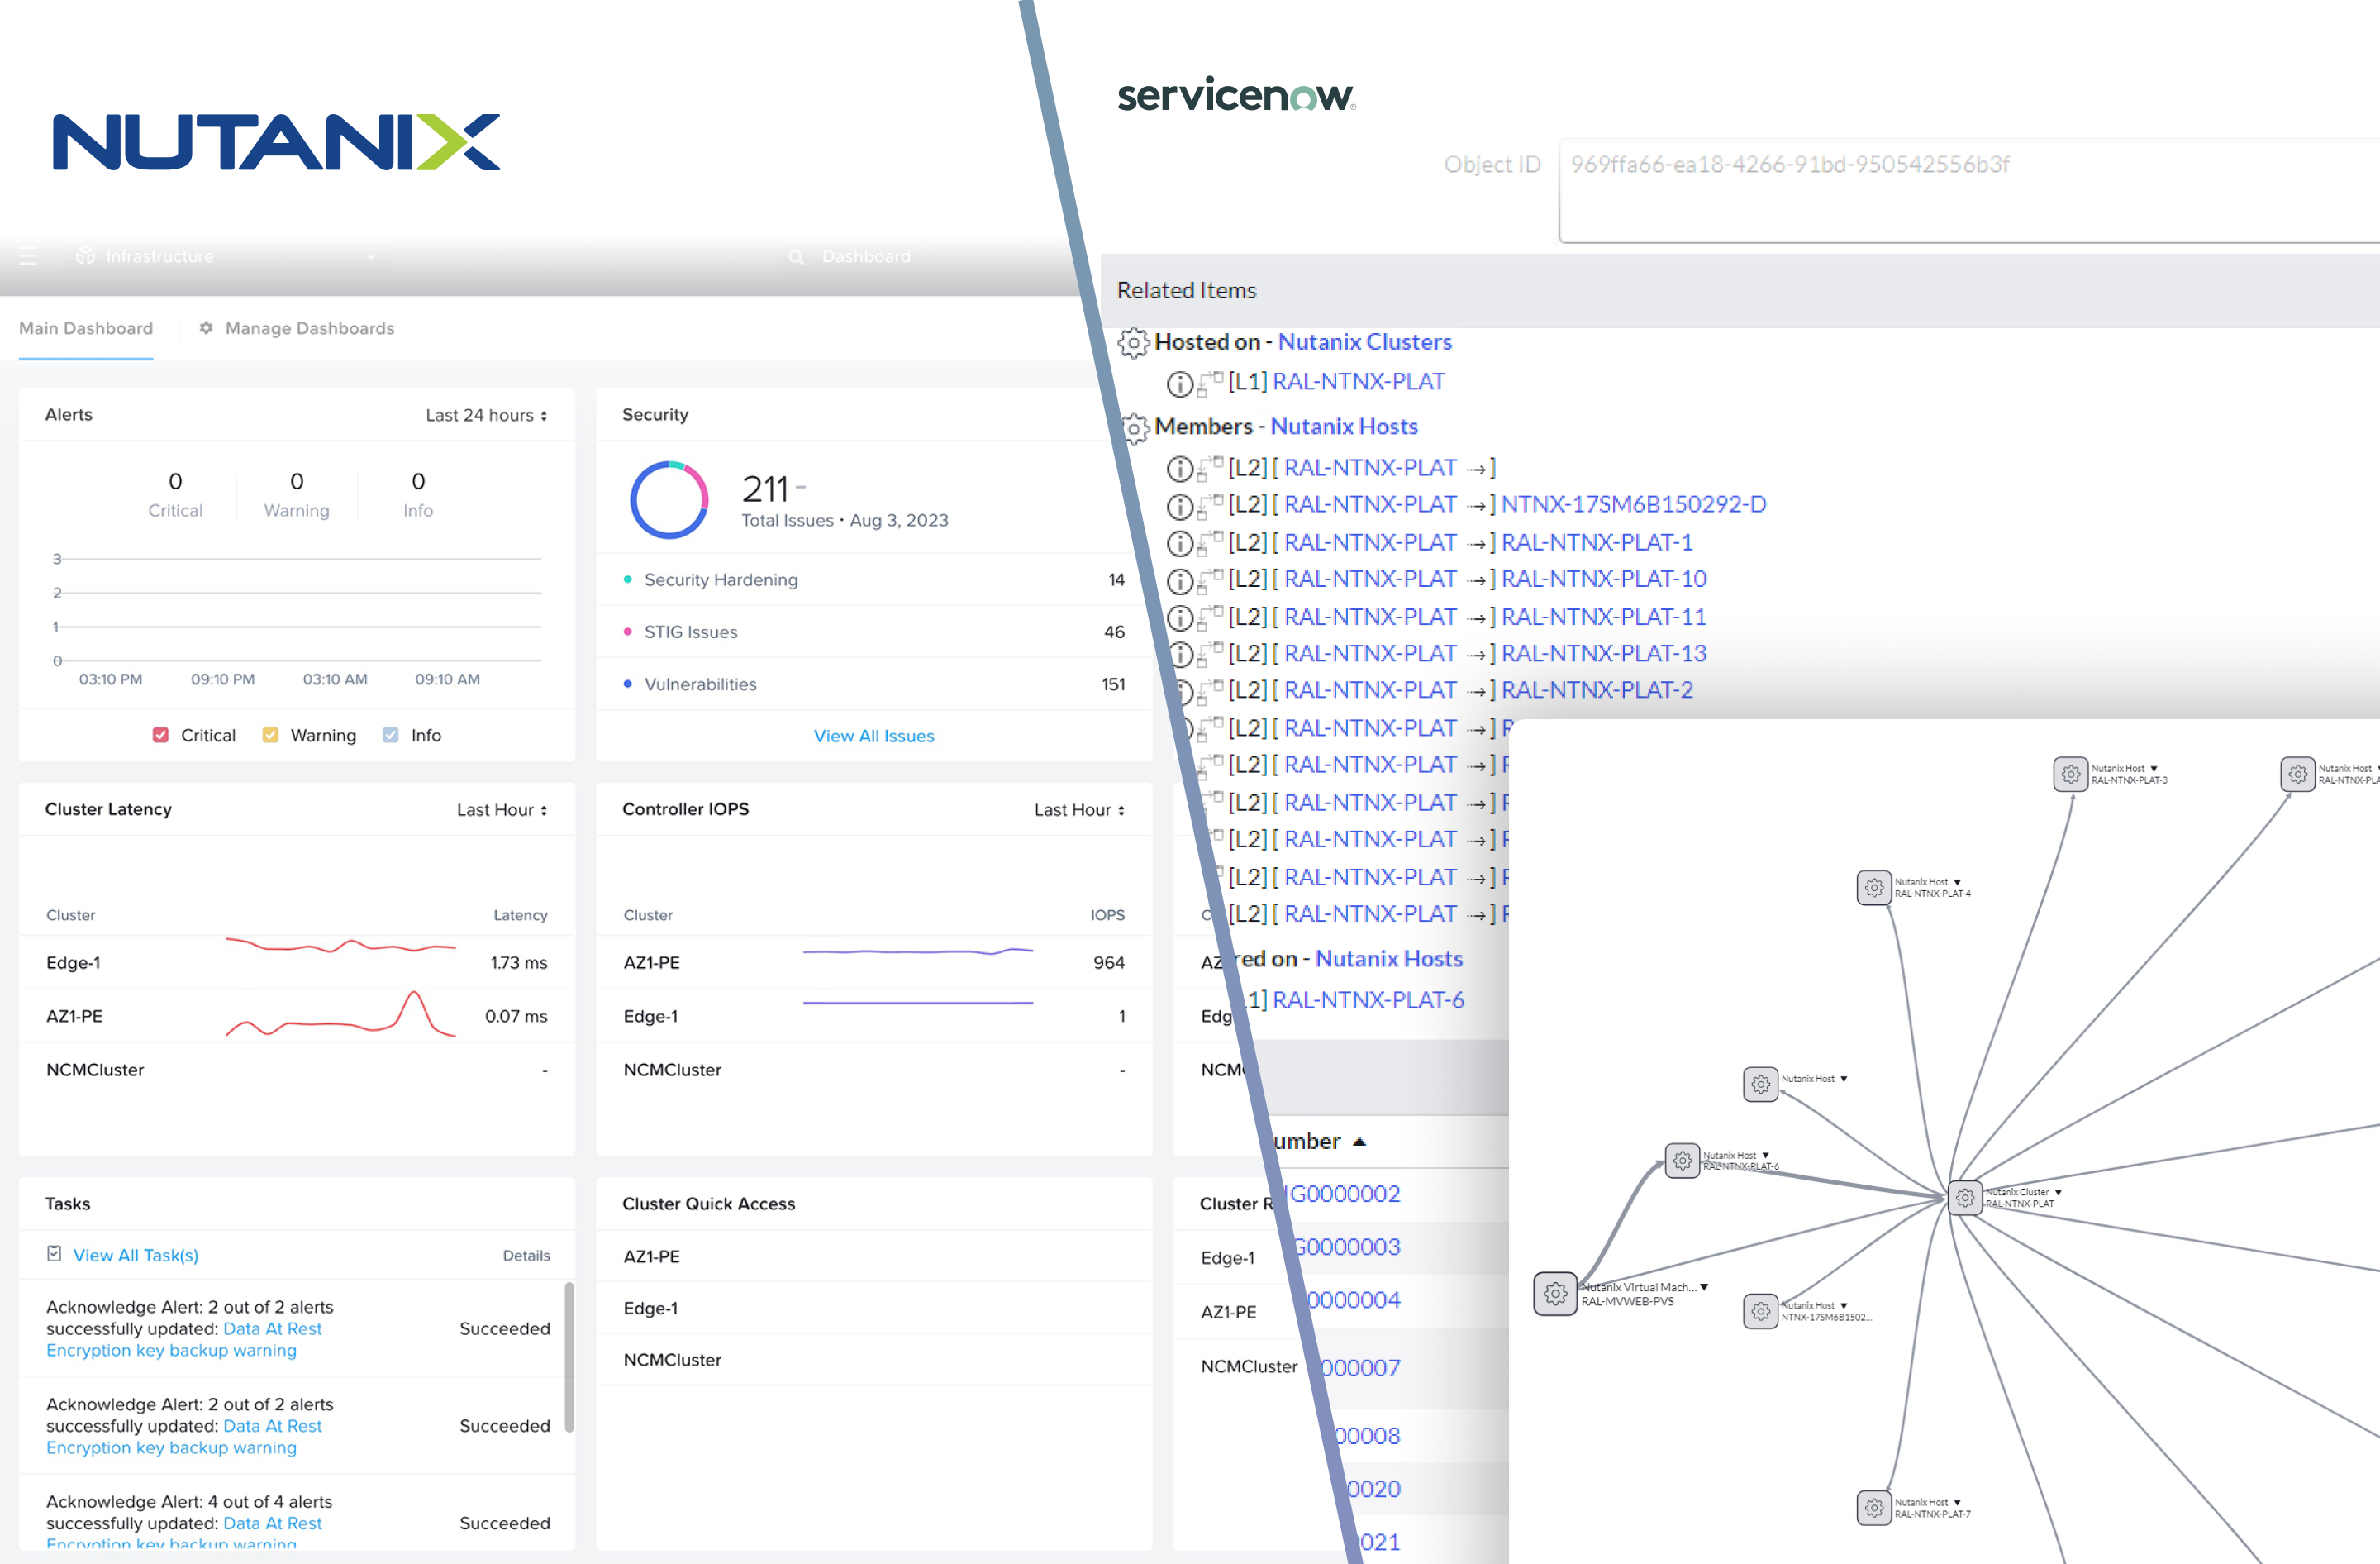Click info icon on RAL-NTNX-PLAT-1 row
Screen dimensions: 2380x1564
click(1180, 543)
